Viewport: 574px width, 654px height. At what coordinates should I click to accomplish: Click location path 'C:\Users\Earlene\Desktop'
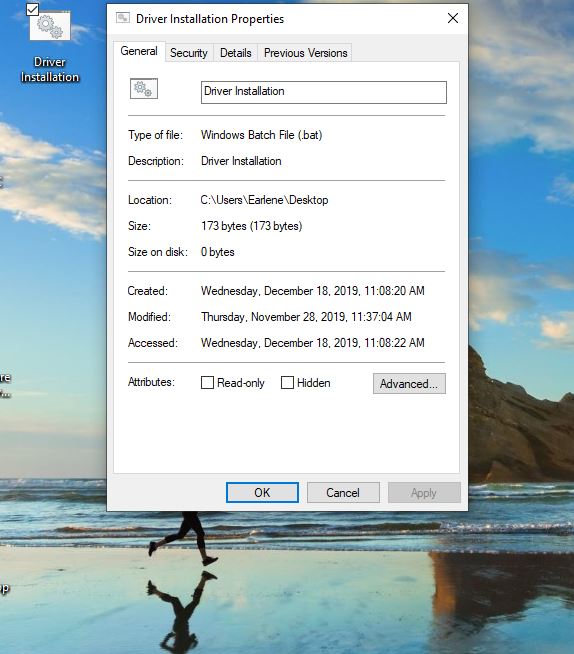coord(264,200)
